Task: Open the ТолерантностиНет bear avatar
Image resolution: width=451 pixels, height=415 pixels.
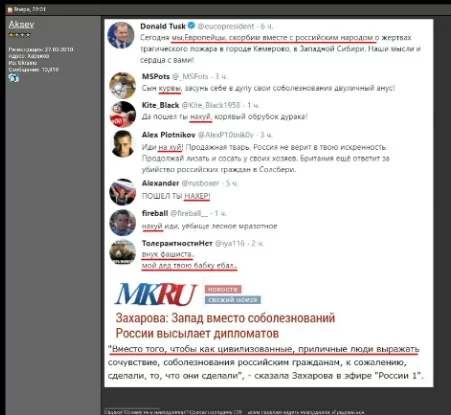Action: (x=122, y=252)
